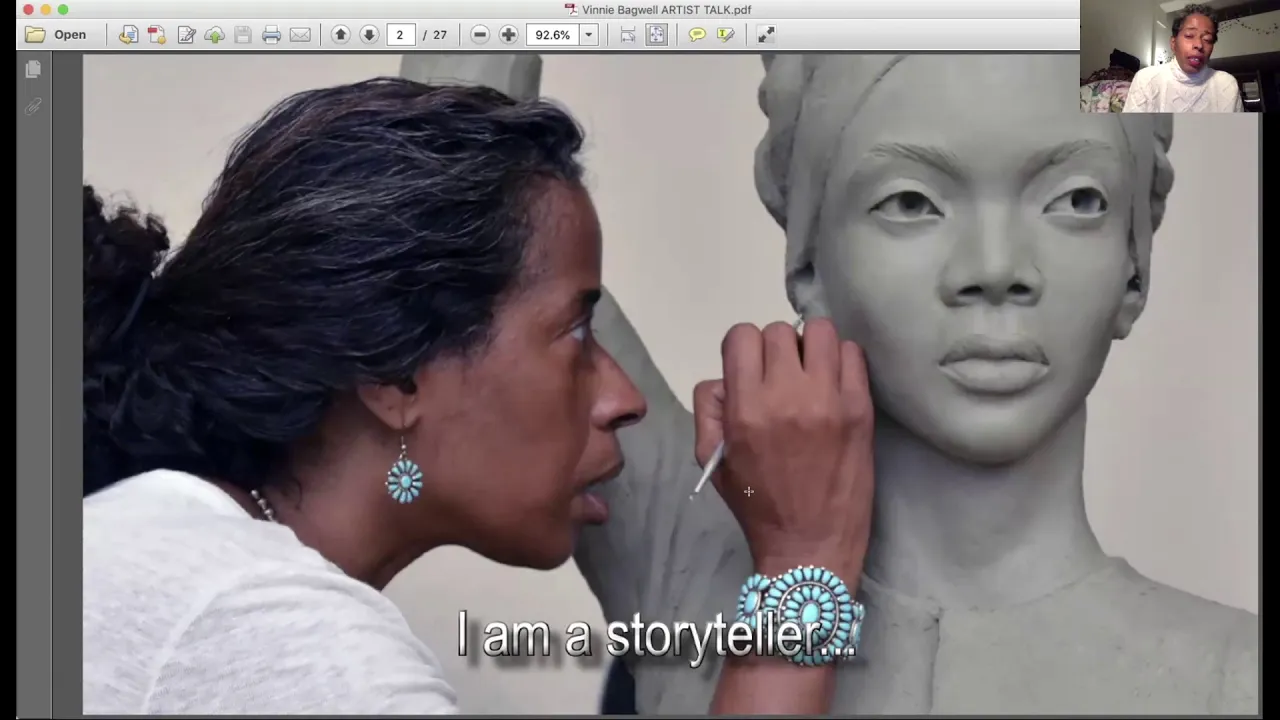Click the Edit/sign document icon
This screenshot has width=1280, height=720.
click(x=186, y=35)
